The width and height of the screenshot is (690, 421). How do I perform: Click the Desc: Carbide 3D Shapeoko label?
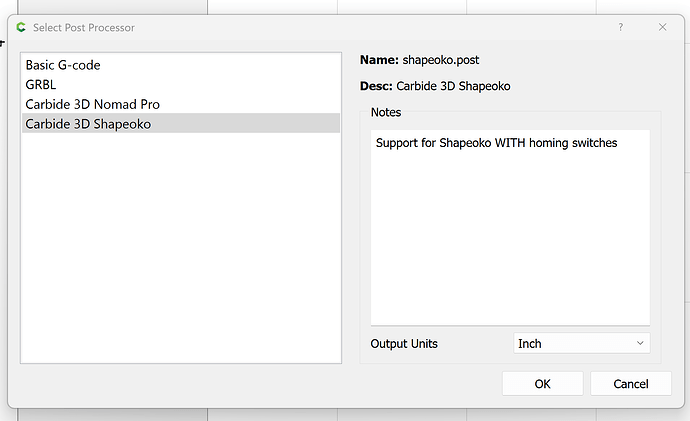(x=435, y=86)
